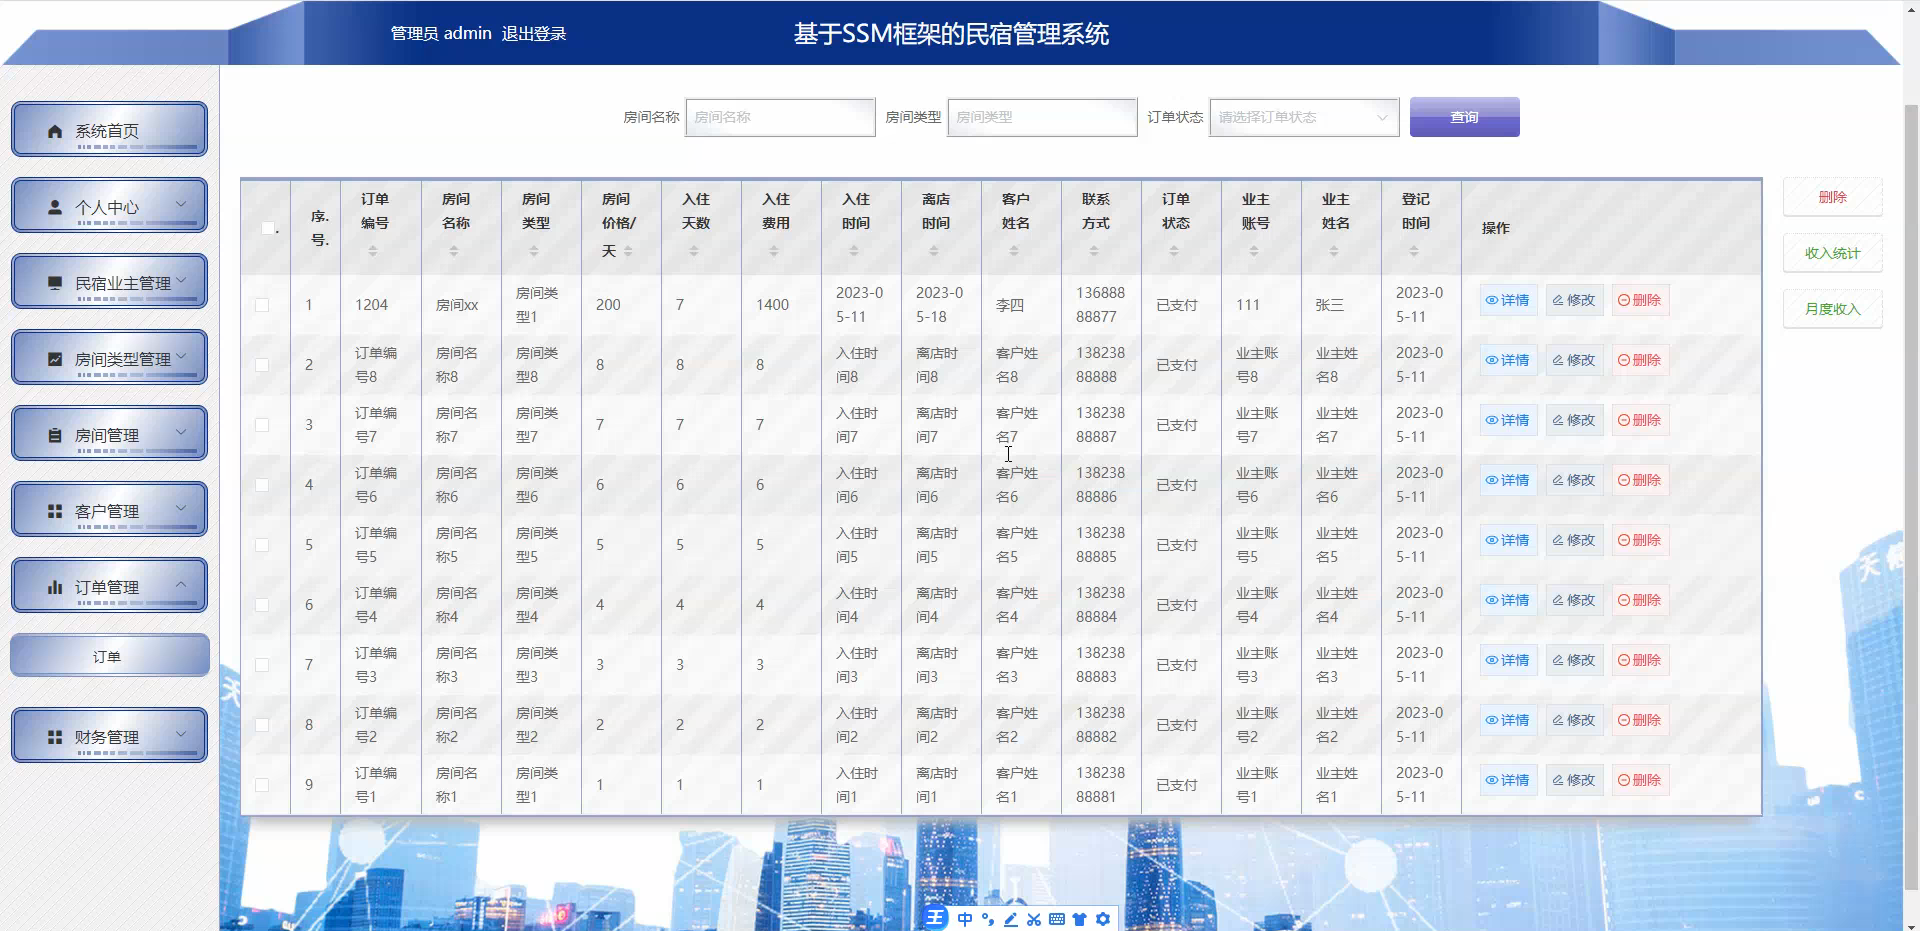Click the IME scissors icon
This screenshot has height=931, width=1920.
1034,919
